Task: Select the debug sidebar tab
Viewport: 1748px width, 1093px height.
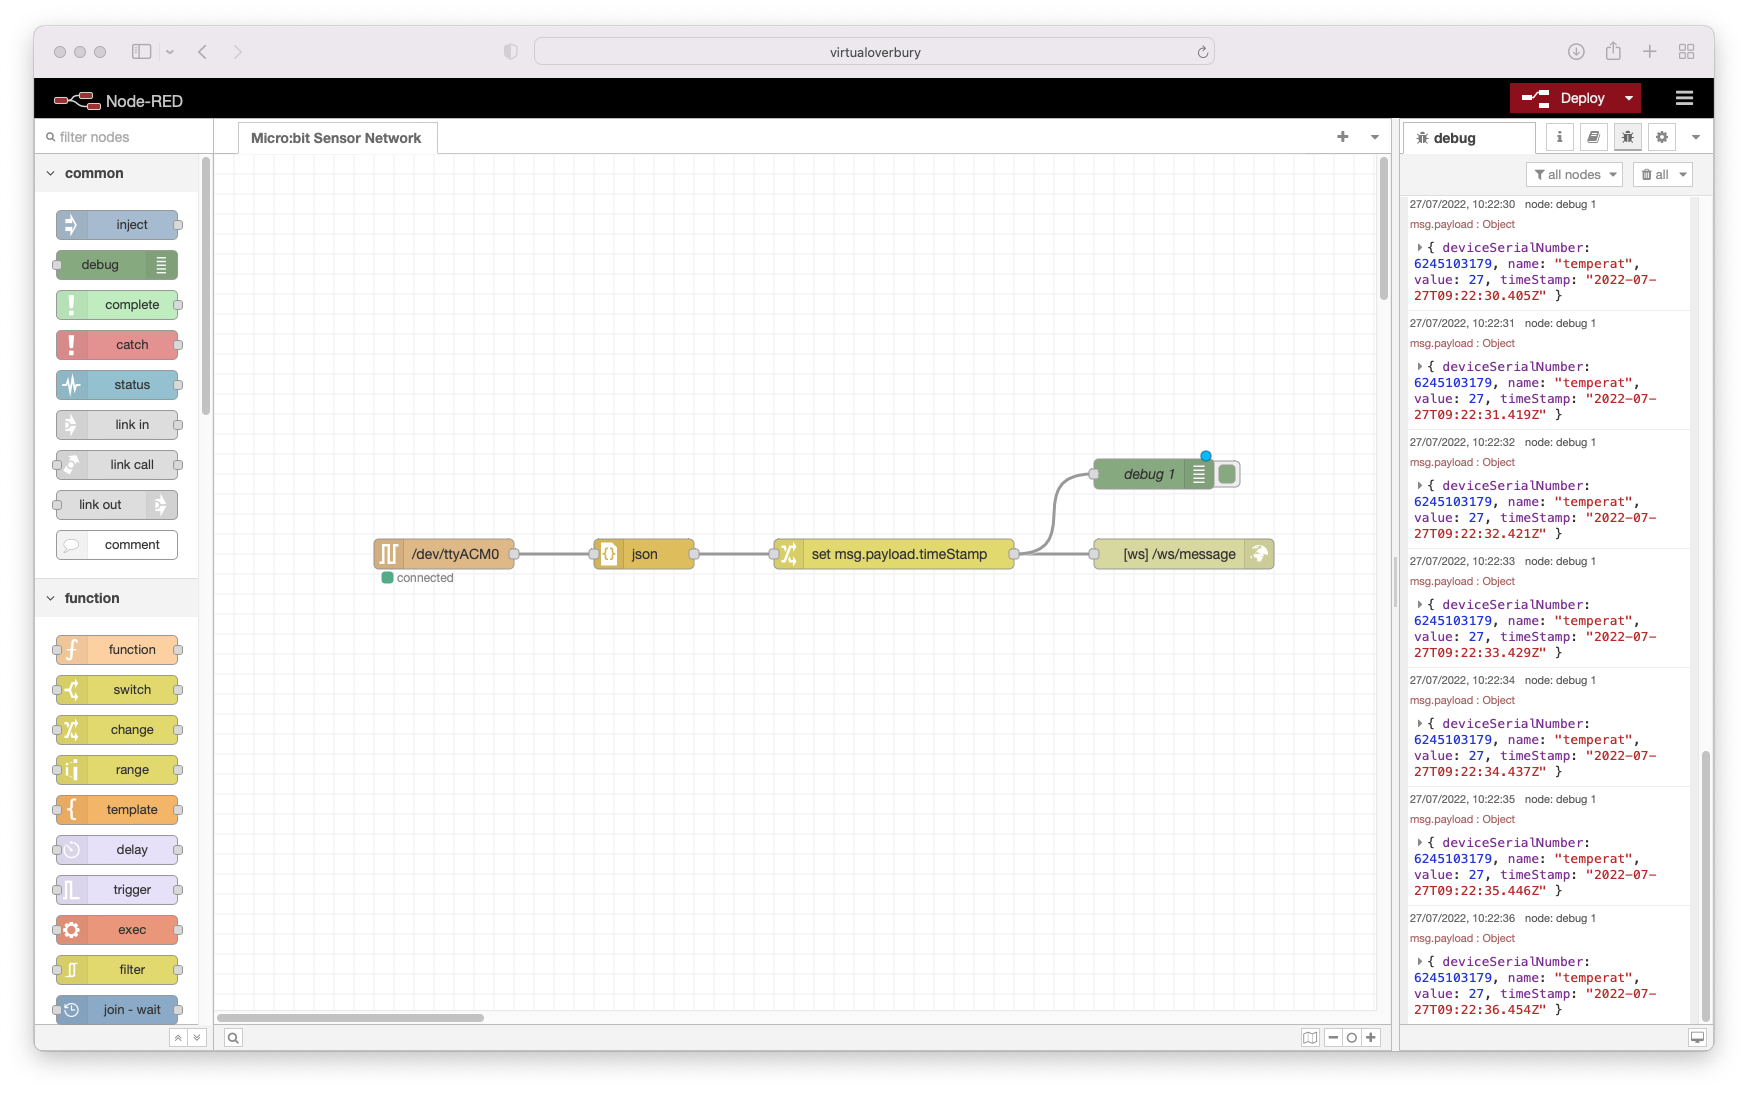Action: [x=1468, y=138]
